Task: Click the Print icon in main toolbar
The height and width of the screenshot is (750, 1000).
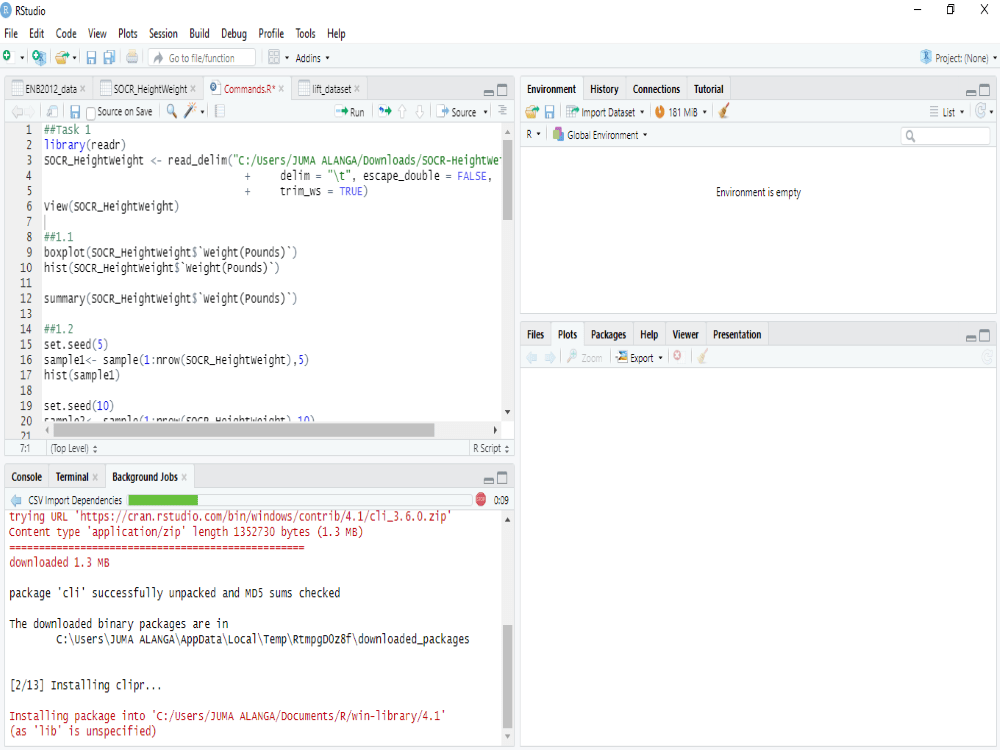Action: 132,57
